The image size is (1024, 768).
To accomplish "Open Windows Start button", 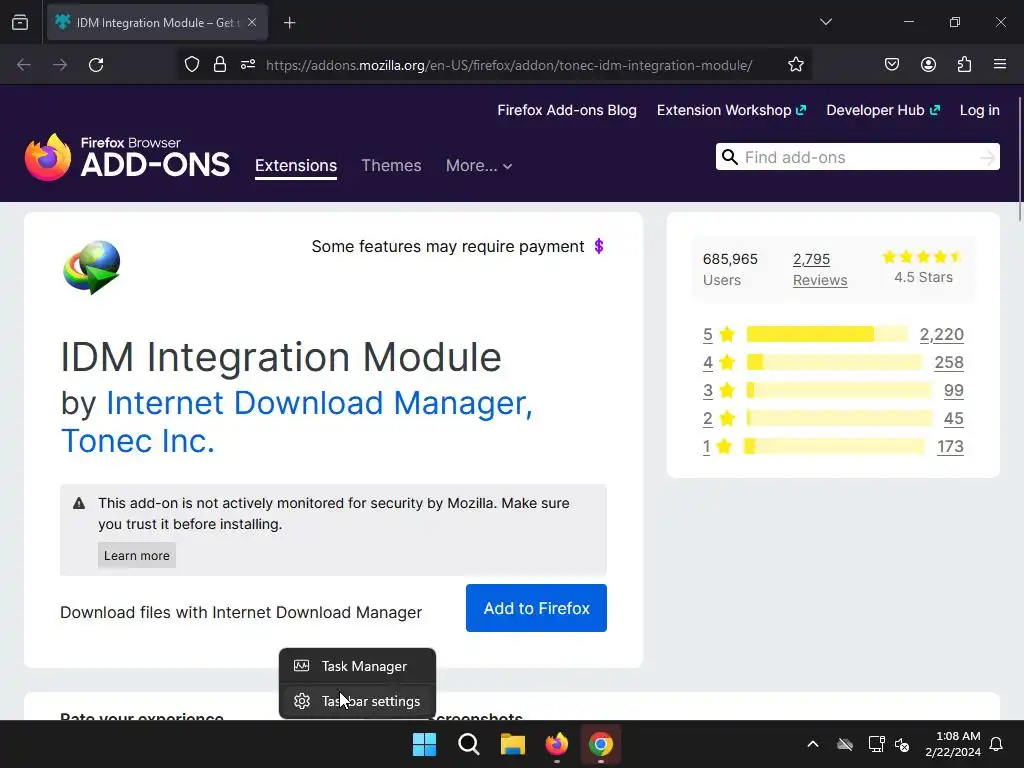I will tap(424, 744).
